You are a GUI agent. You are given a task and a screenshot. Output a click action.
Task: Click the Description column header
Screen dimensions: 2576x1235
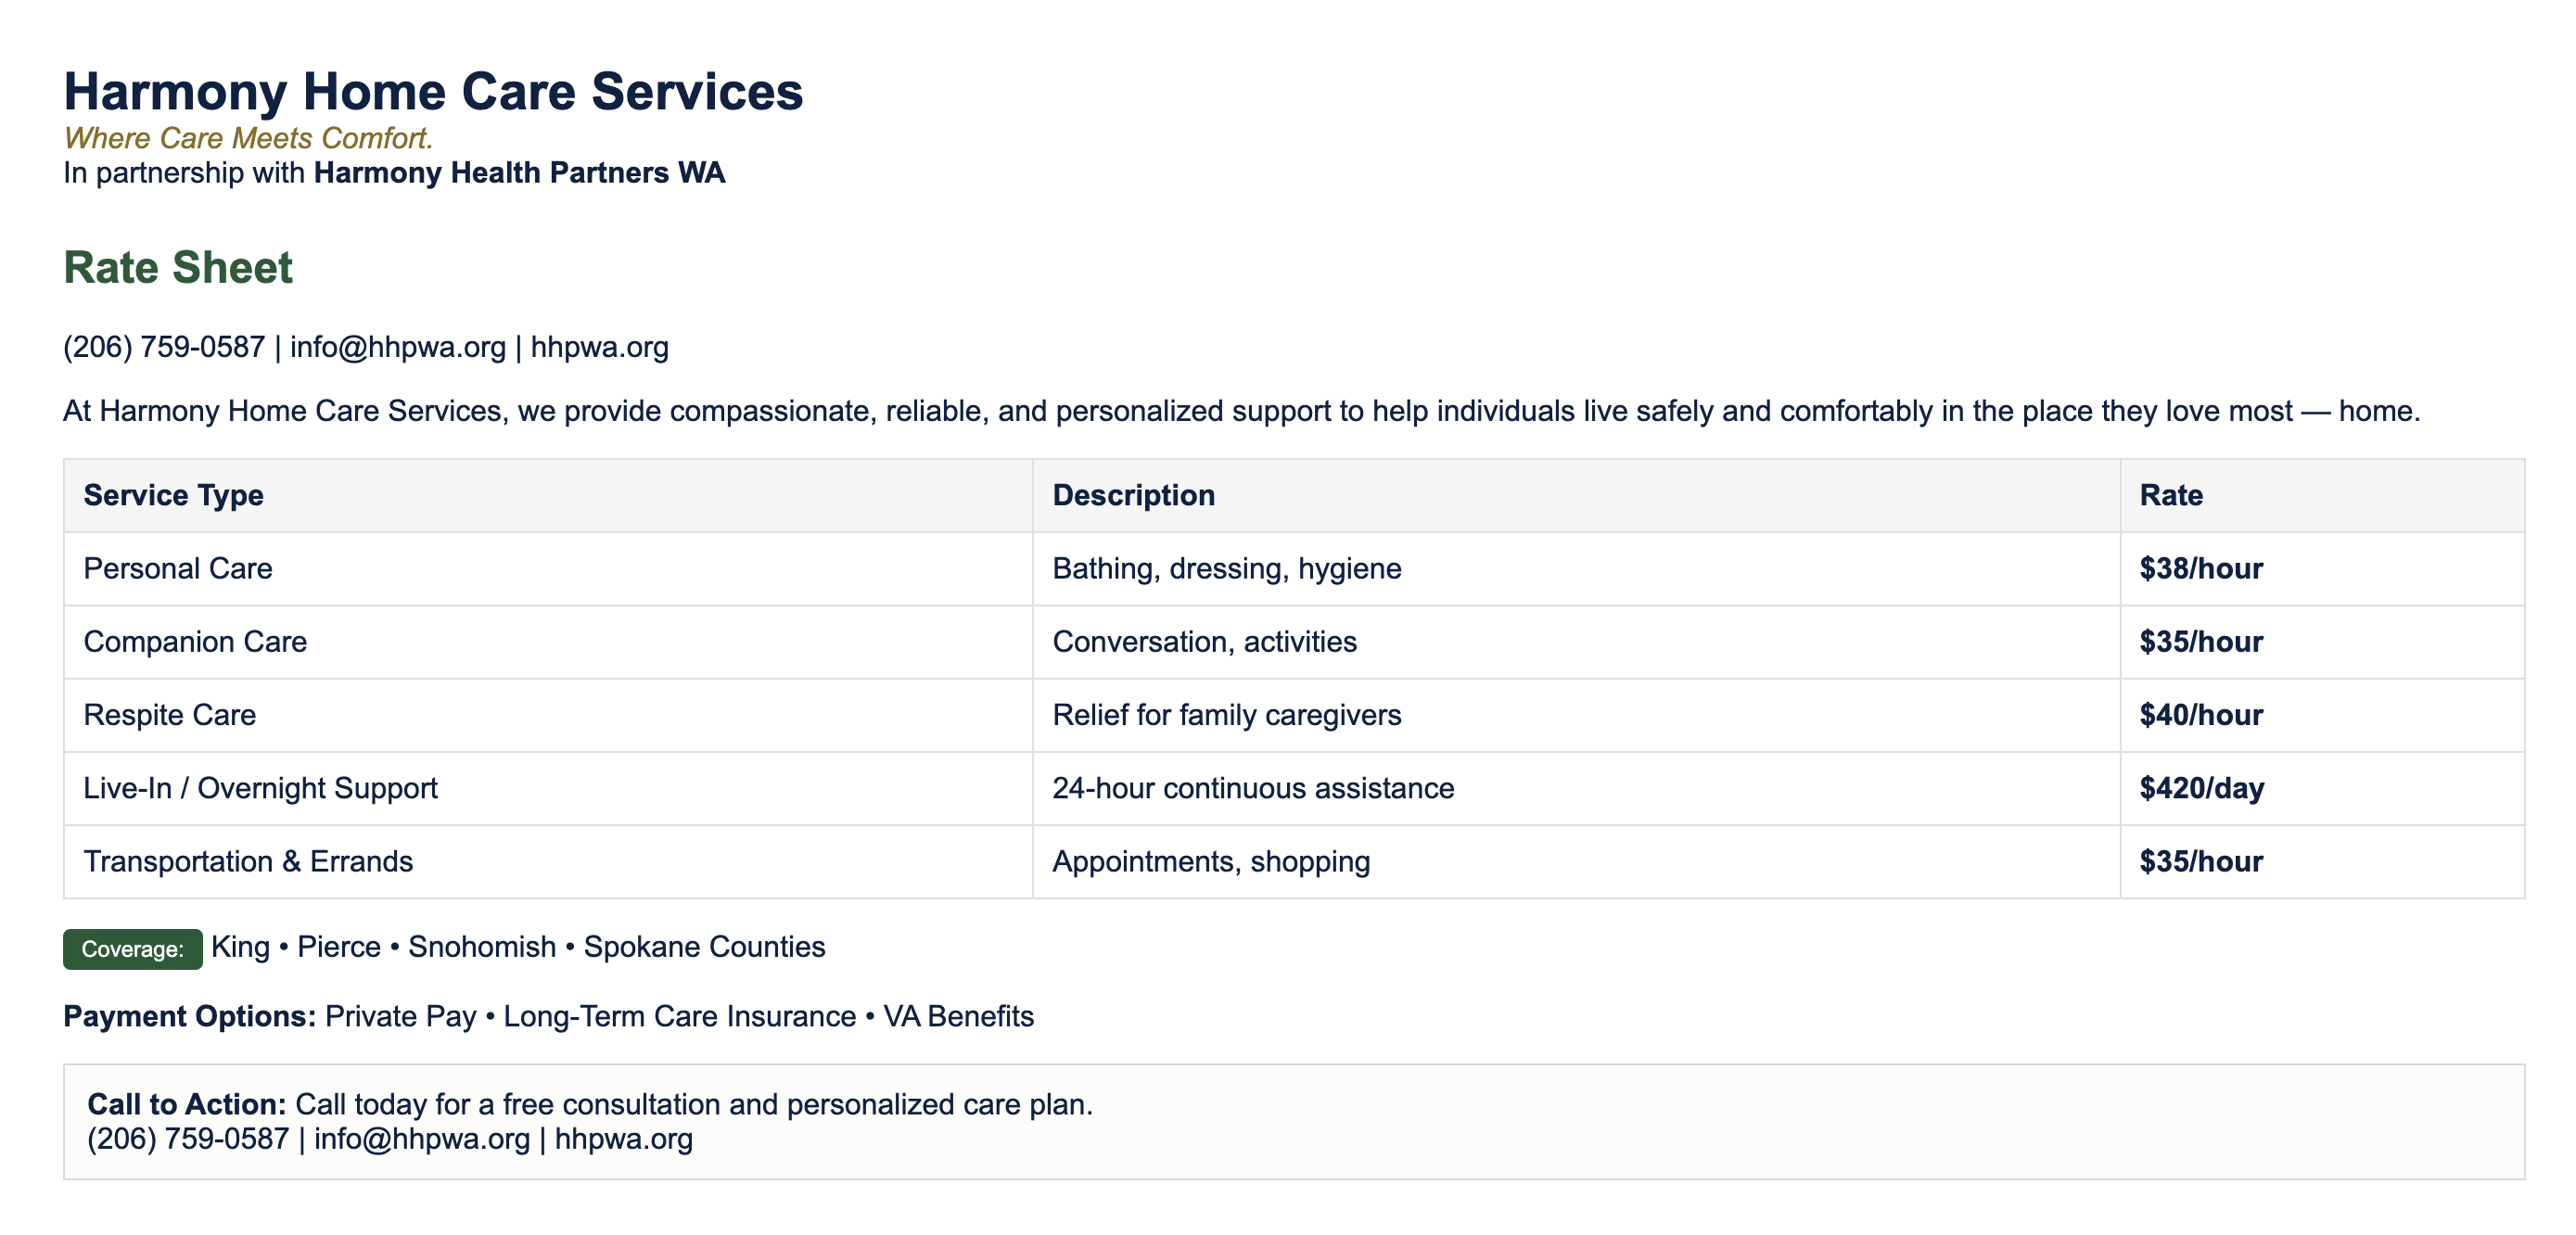pyautogui.click(x=1133, y=495)
